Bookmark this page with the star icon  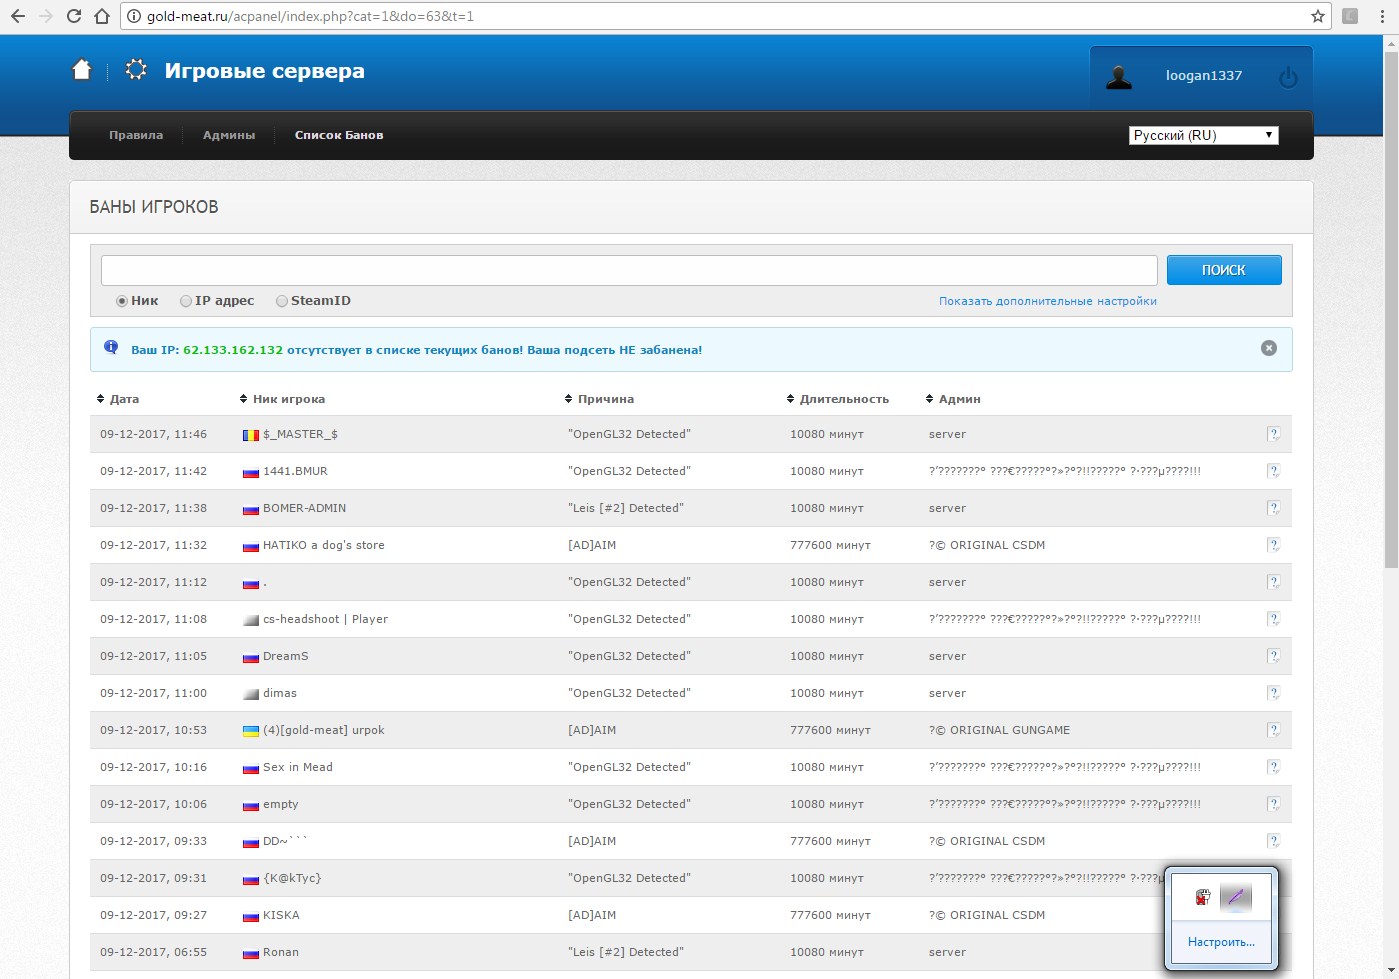pyautogui.click(x=1318, y=16)
